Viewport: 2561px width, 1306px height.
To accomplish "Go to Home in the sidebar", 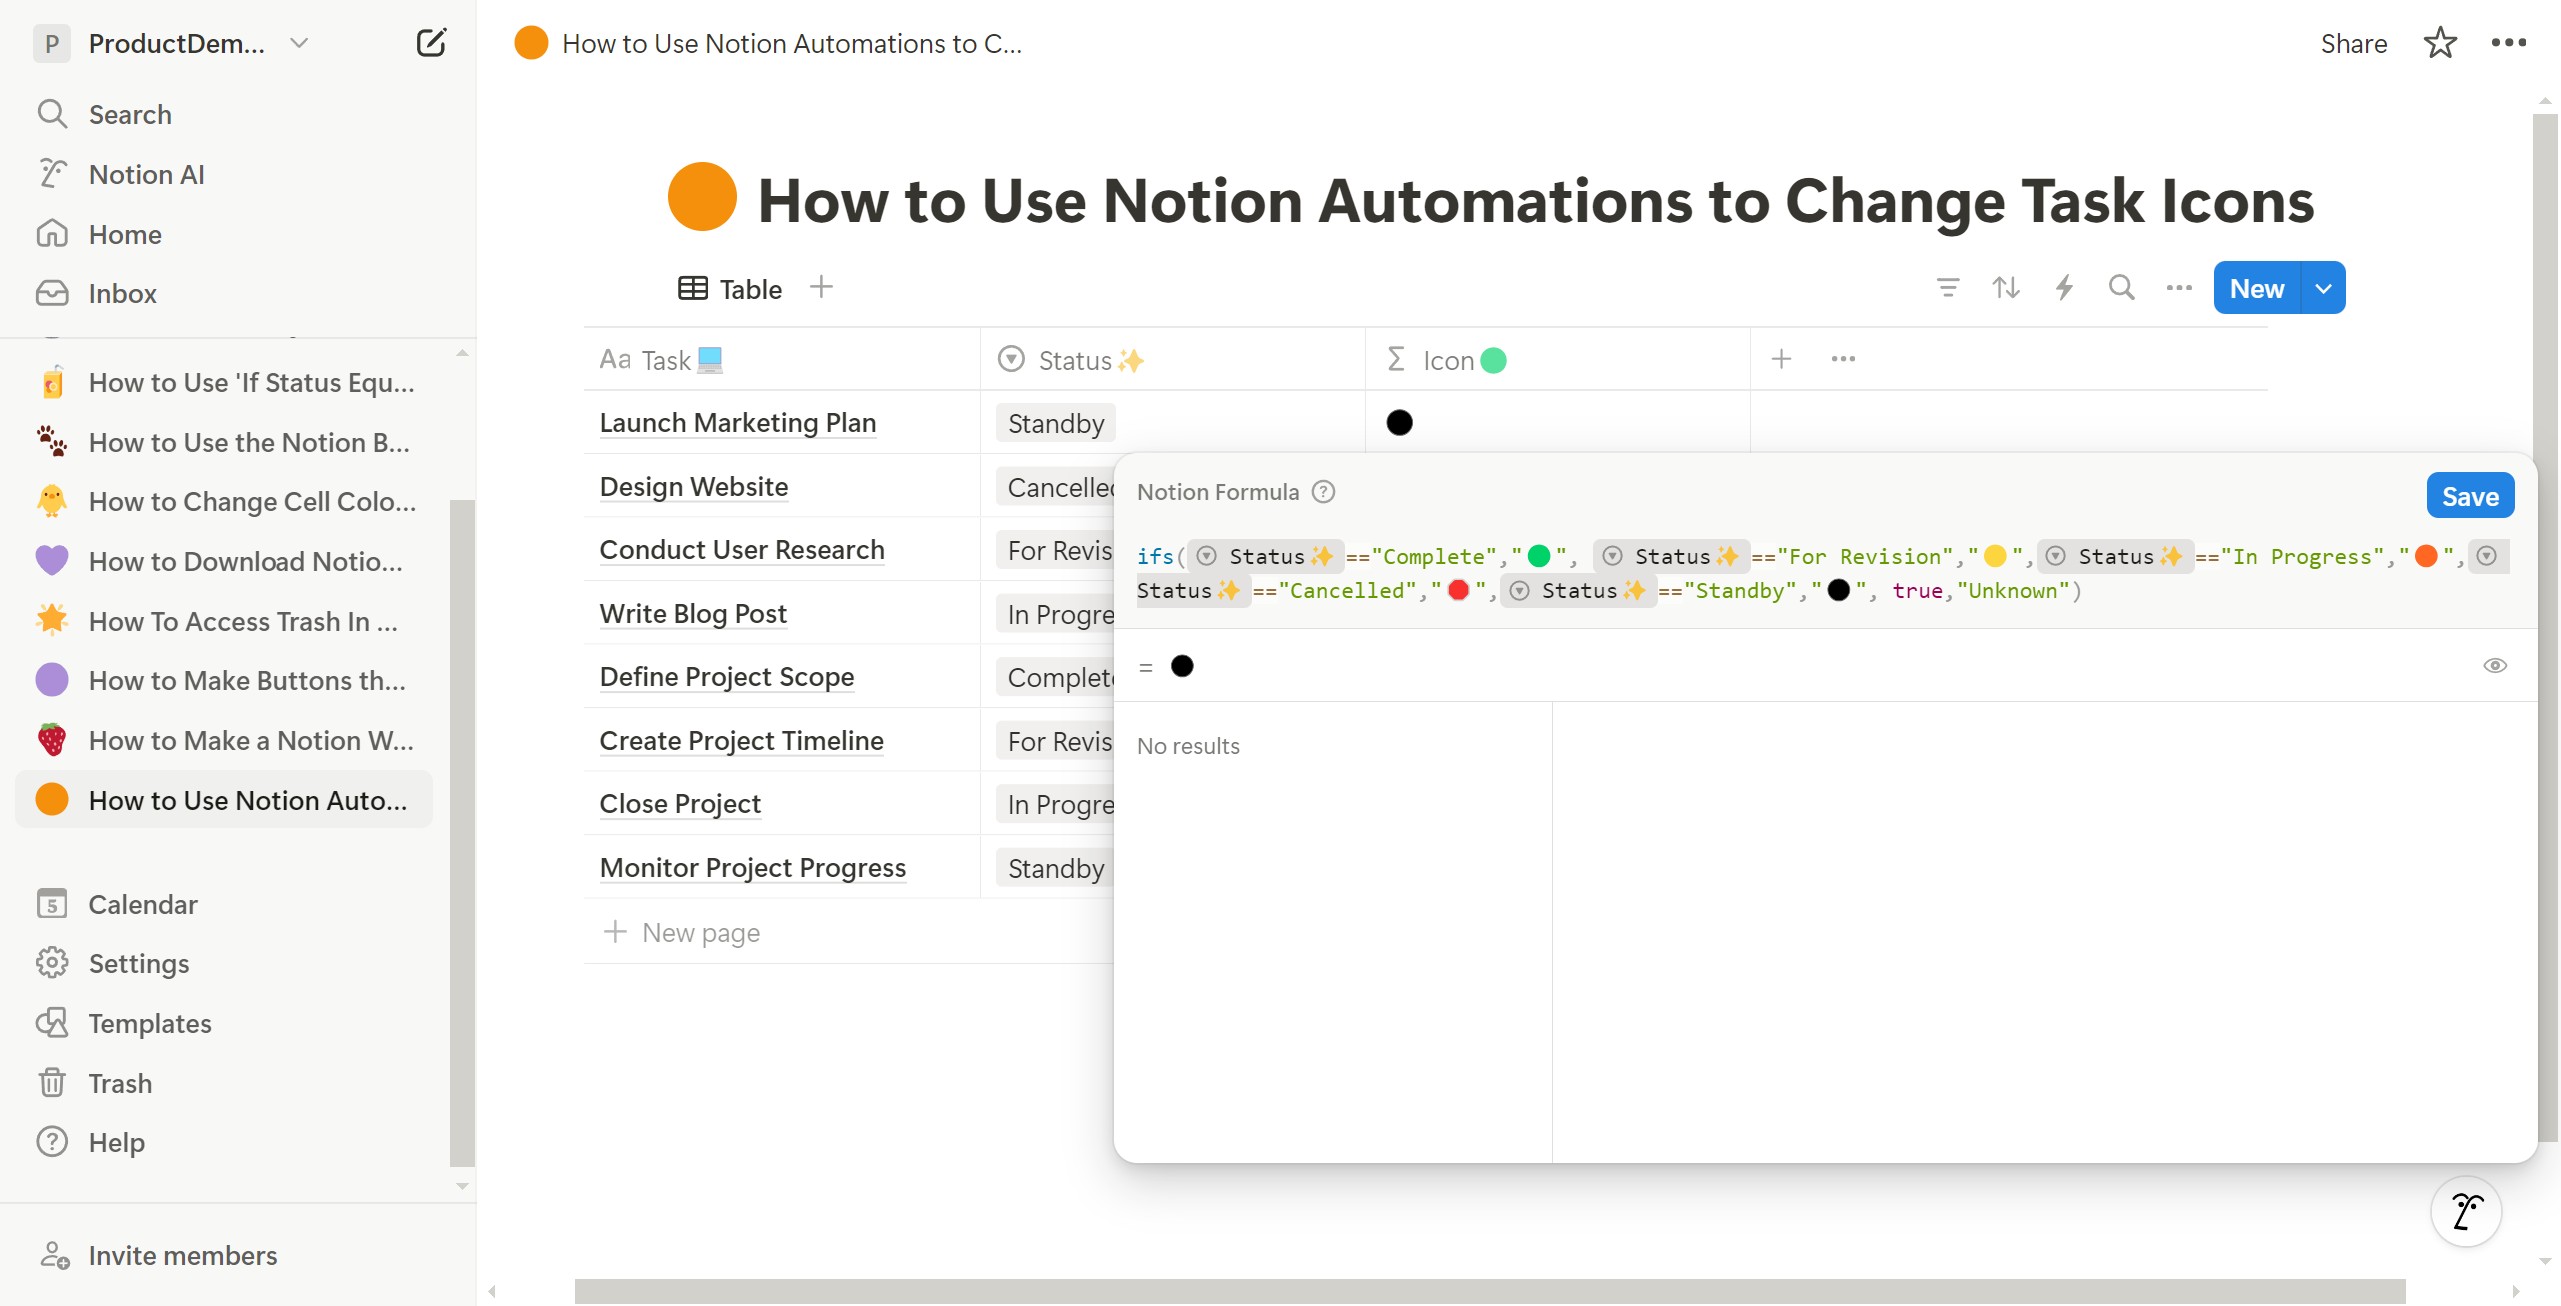I will point(125,234).
